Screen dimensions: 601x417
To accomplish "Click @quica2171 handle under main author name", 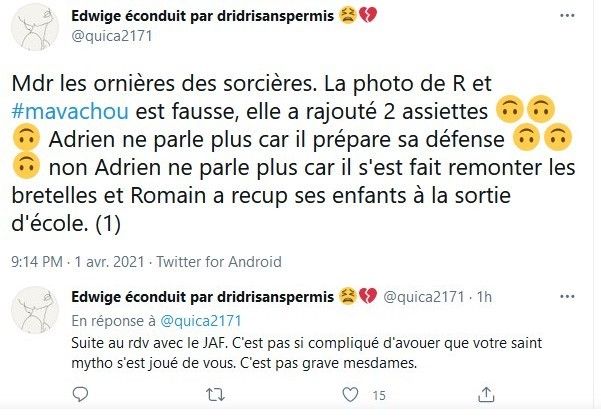I will pos(109,36).
